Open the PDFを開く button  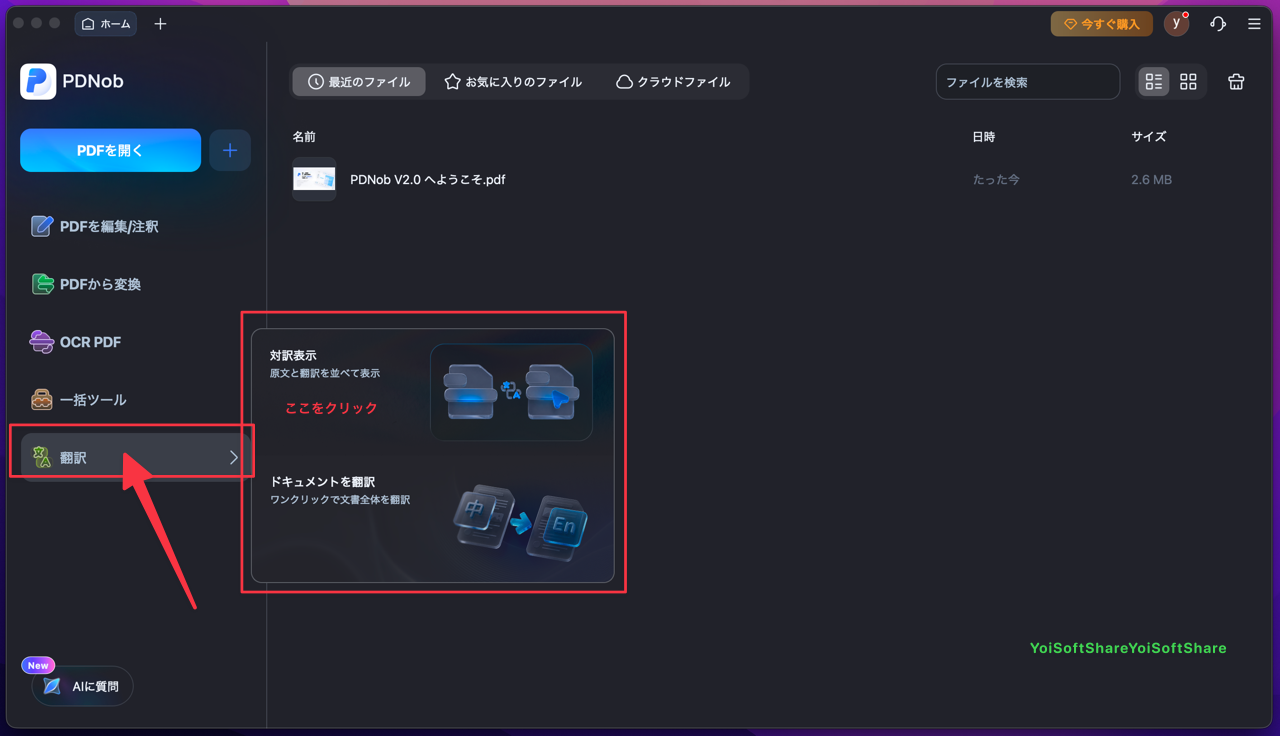[x=110, y=150]
